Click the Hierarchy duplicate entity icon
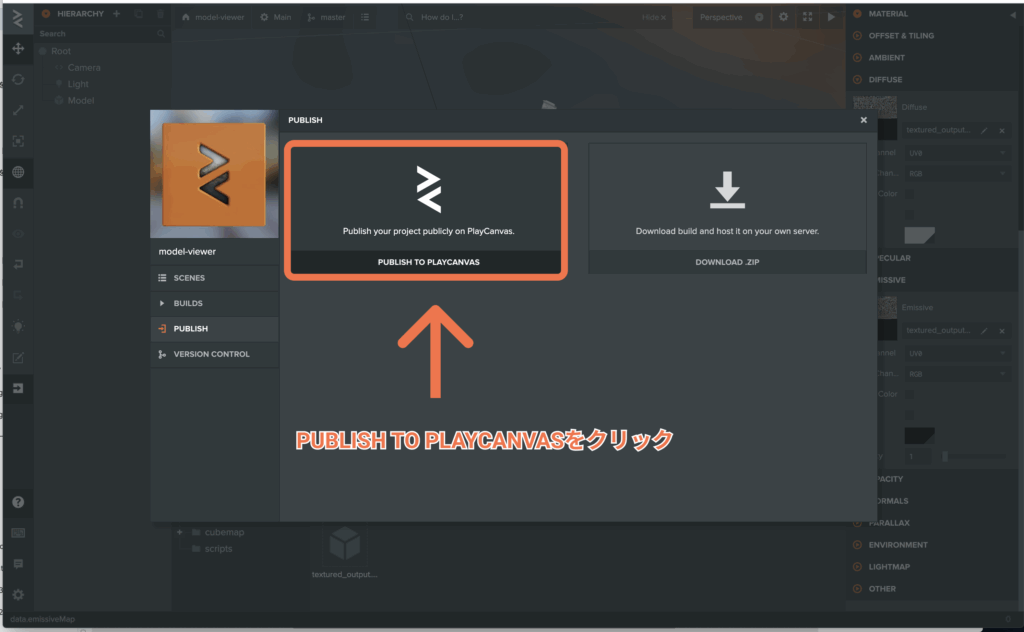This screenshot has height=632, width=1024. 138,14
